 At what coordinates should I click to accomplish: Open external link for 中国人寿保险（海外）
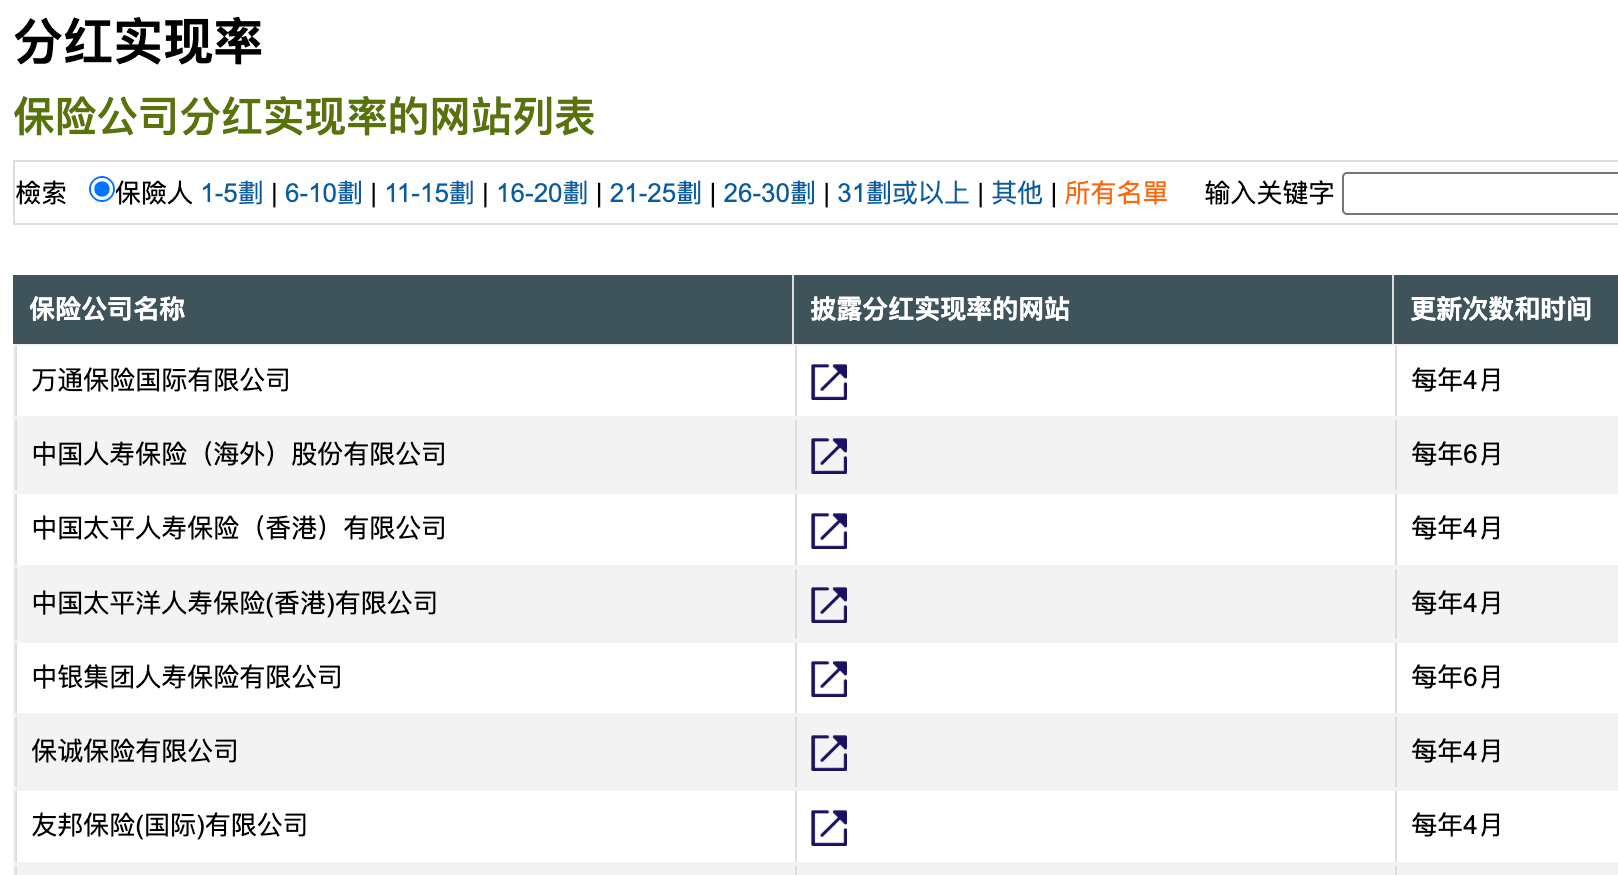click(x=829, y=456)
